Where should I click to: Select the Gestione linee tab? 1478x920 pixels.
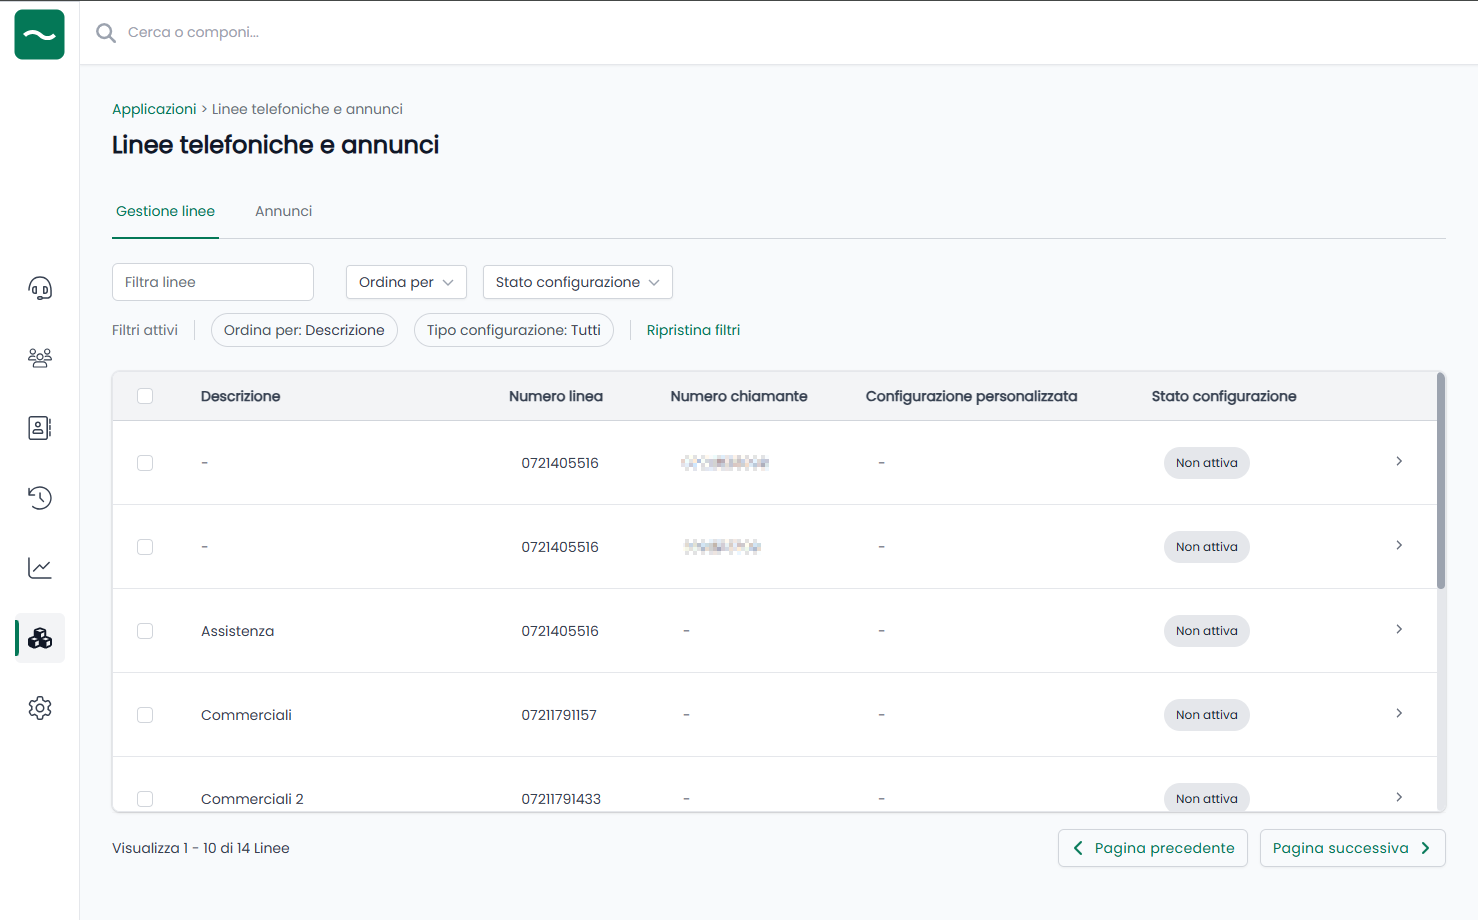click(x=165, y=211)
